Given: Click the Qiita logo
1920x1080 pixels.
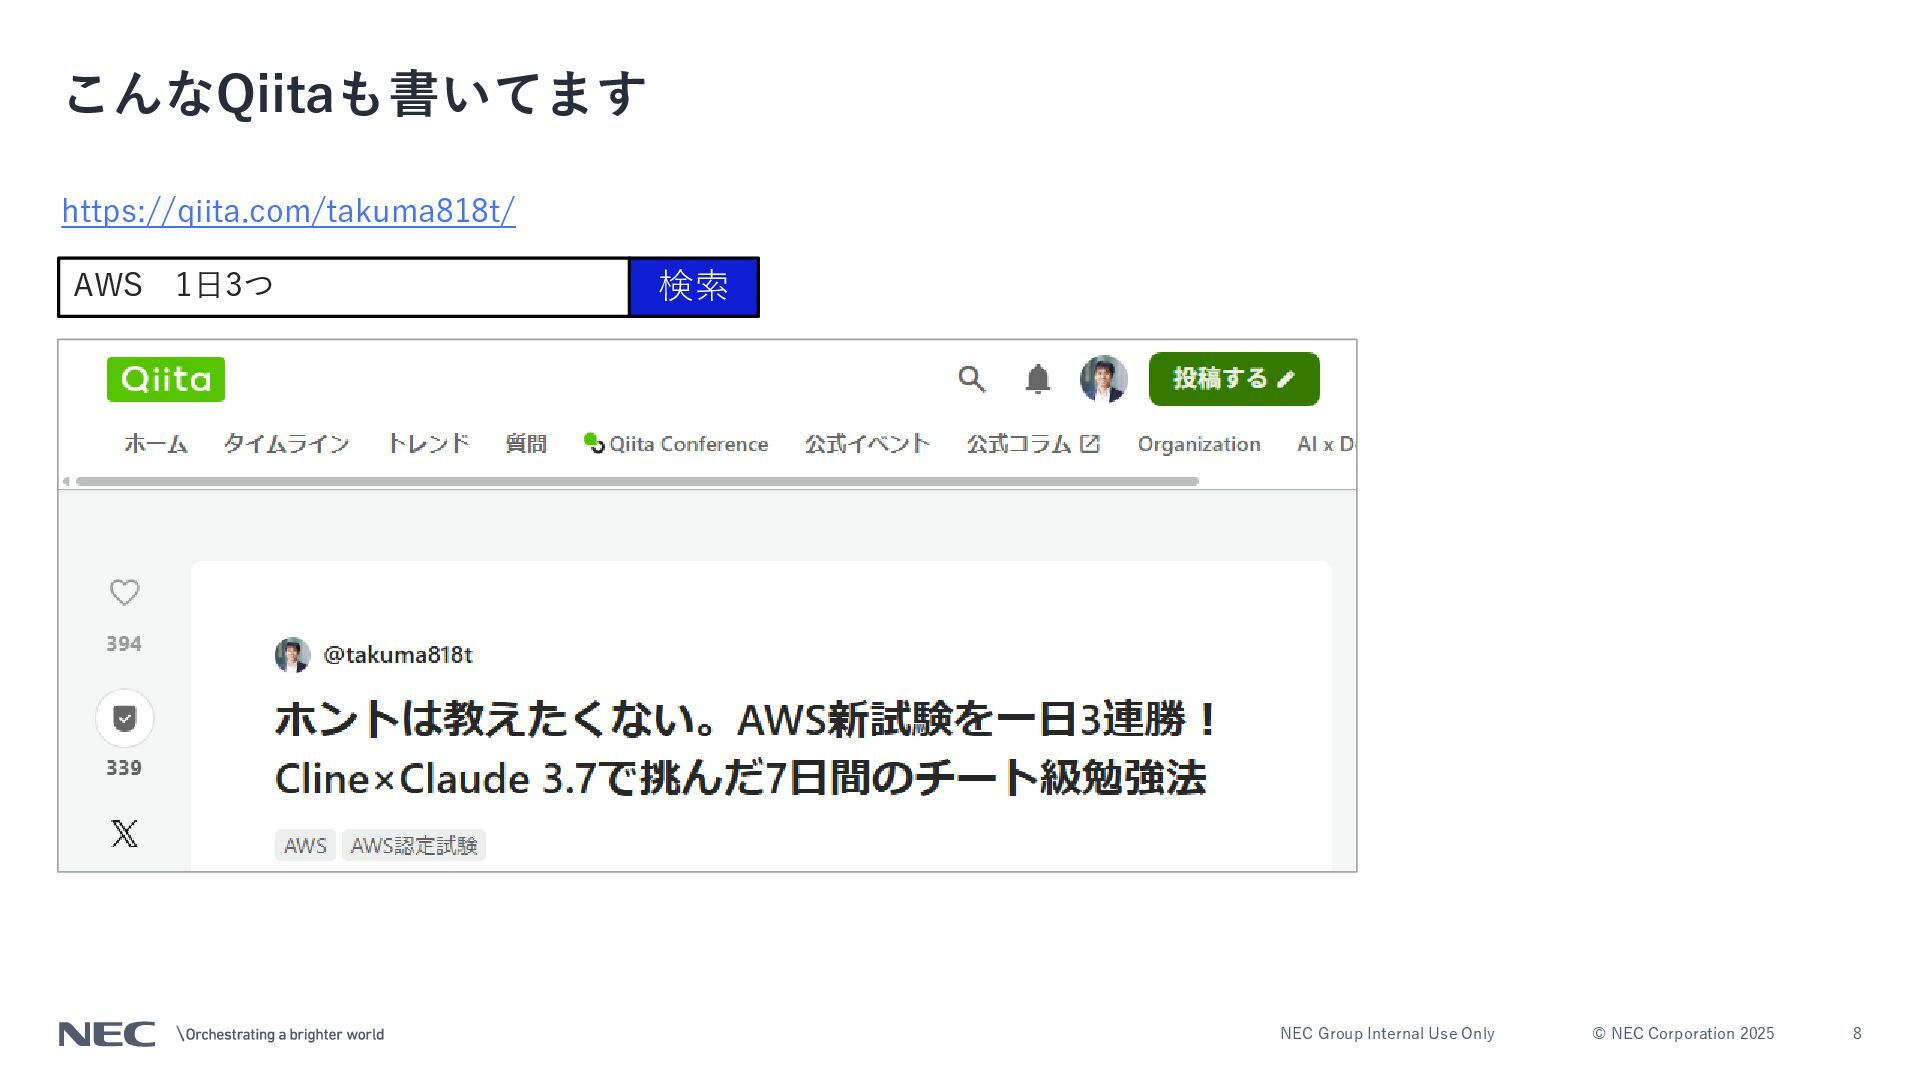Looking at the screenshot, I should coord(166,379).
